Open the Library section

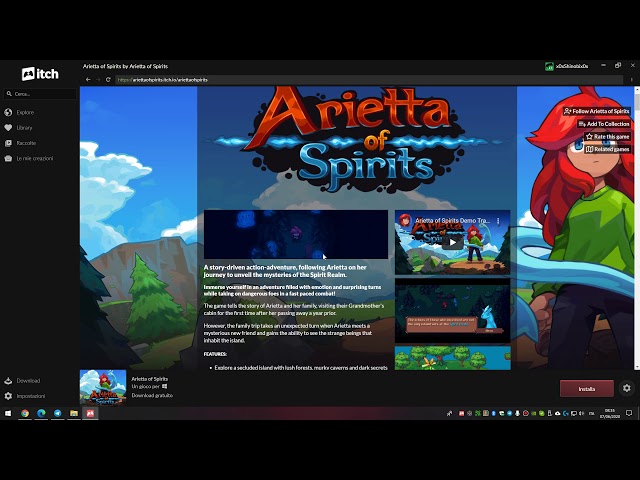click(x=24, y=127)
